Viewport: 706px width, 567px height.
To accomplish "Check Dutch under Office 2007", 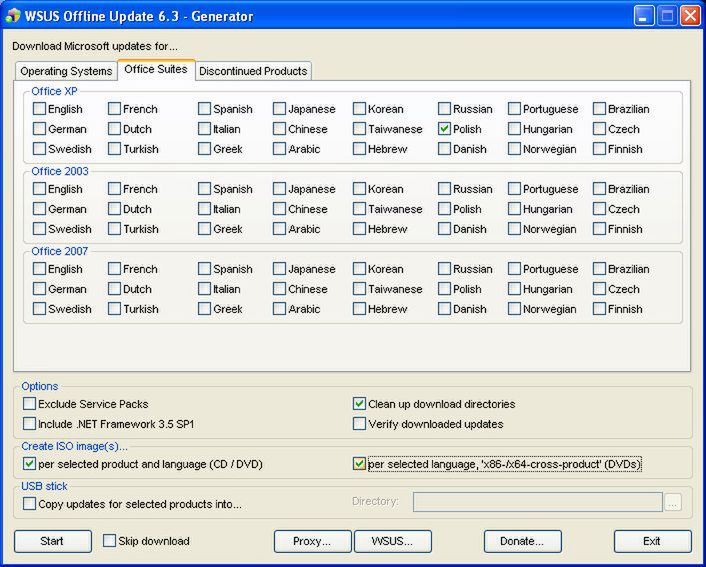I will tap(114, 289).
